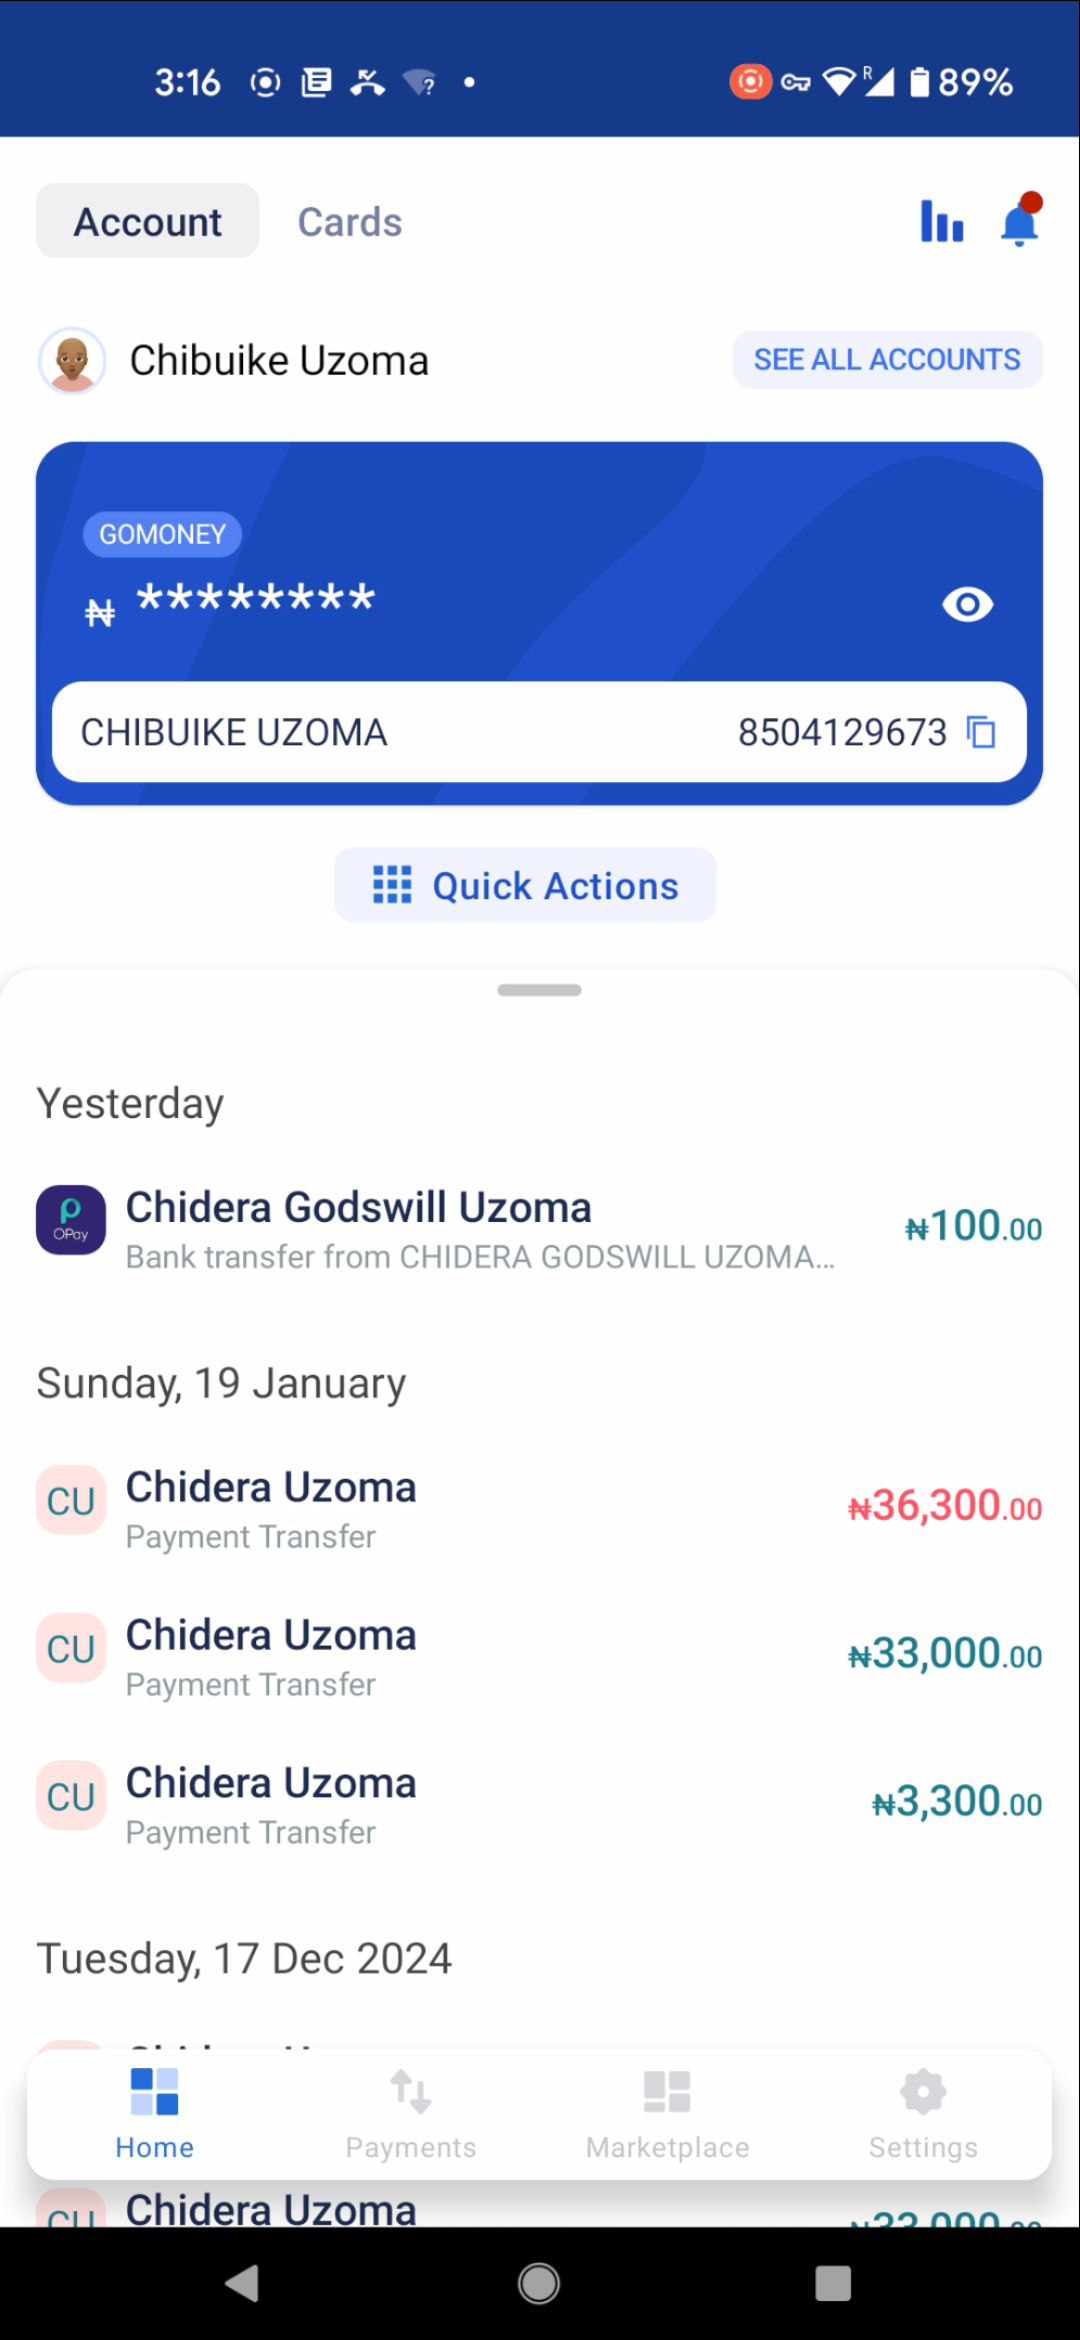1080x2340 pixels.
Task: Go to Home tab in bottom bar
Action: click(x=154, y=2112)
